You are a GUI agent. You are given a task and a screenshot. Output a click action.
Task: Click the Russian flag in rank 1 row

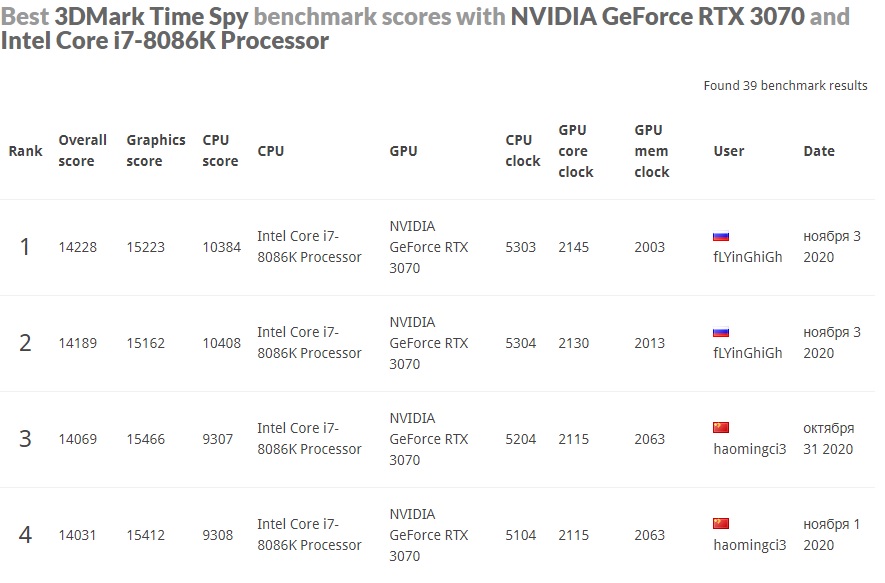tap(721, 237)
